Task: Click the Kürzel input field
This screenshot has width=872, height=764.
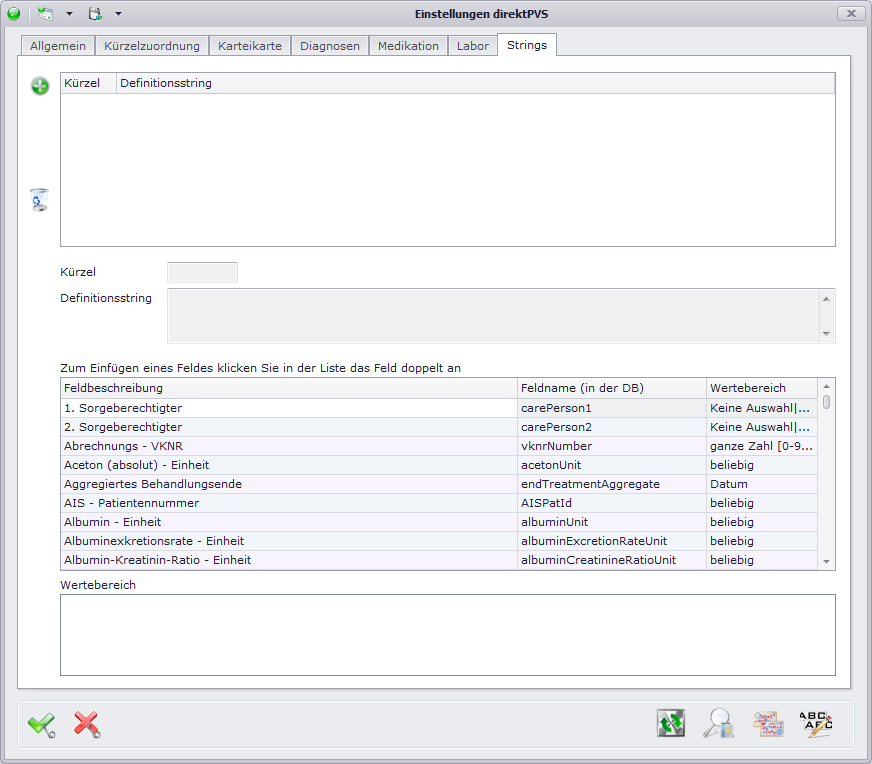Action: 202,272
